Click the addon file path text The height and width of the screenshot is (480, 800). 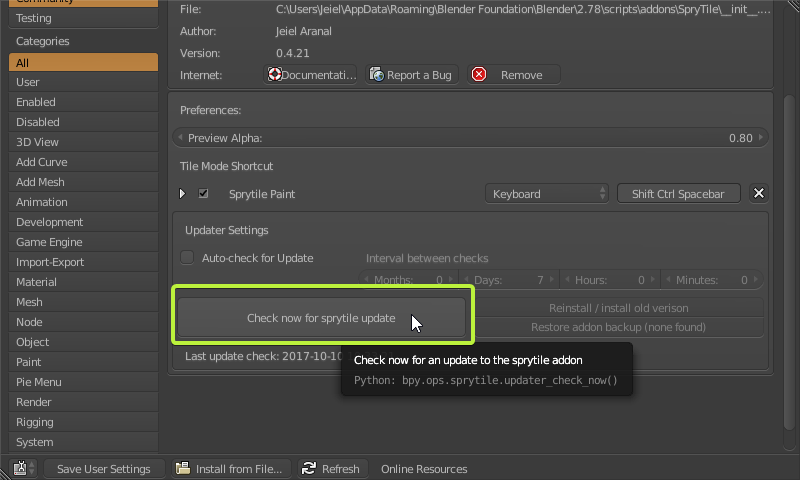click(523, 9)
